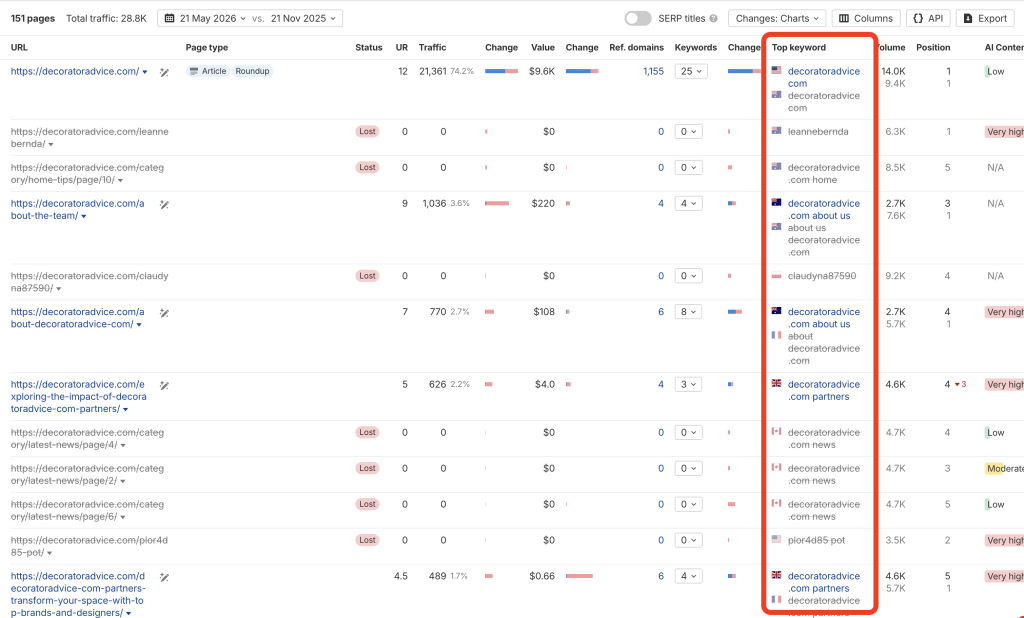The height and width of the screenshot is (618, 1024).
Task: Sort by the UR column header
Action: 402,47
